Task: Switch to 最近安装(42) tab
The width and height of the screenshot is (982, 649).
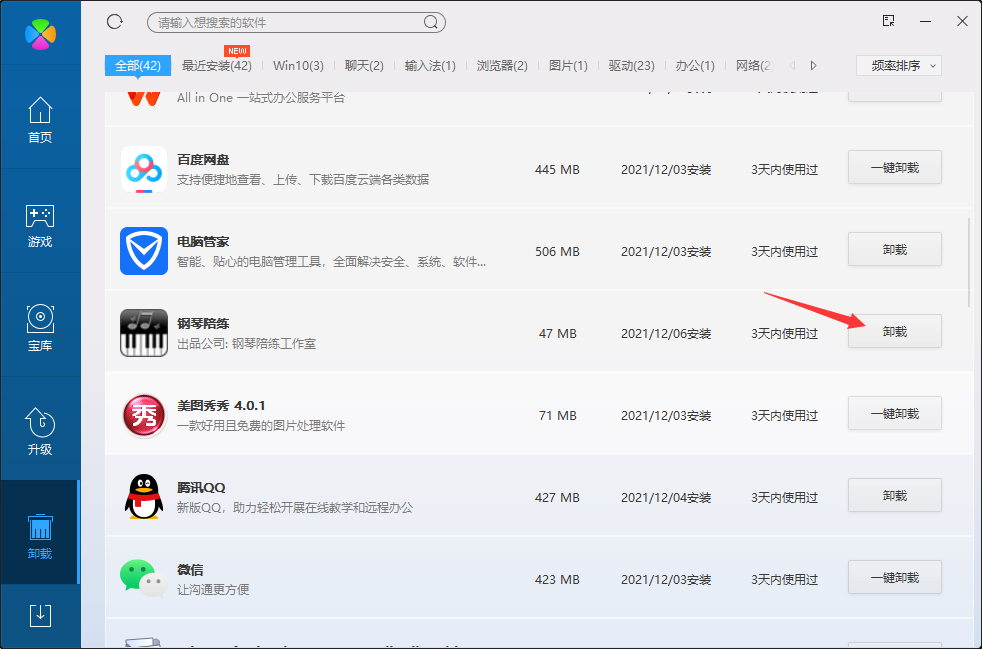Action: 217,66
